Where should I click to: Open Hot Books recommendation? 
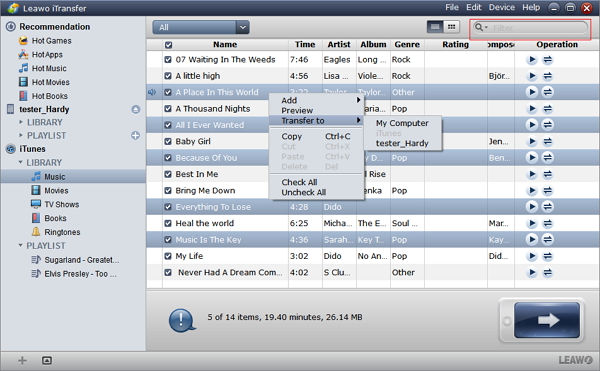[x=43, y=96]
